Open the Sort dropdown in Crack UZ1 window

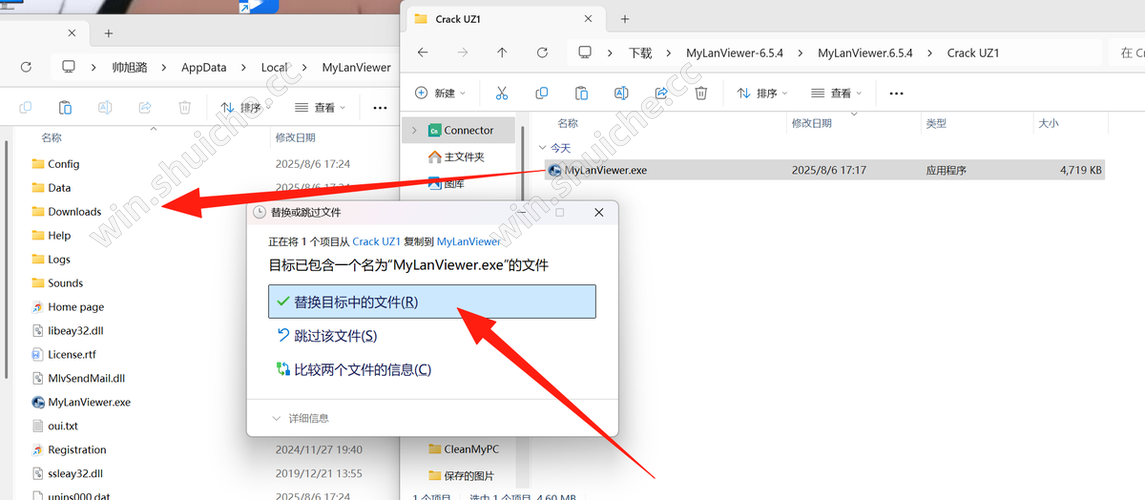762,93
